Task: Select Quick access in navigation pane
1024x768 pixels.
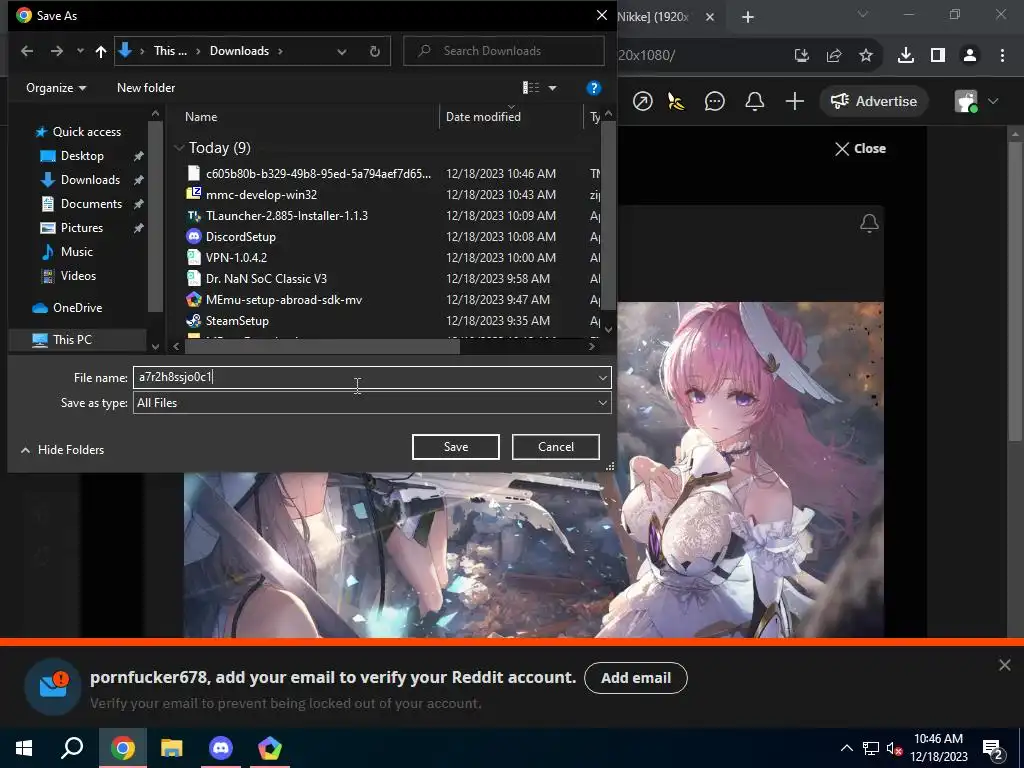Action: click(86, 132)
